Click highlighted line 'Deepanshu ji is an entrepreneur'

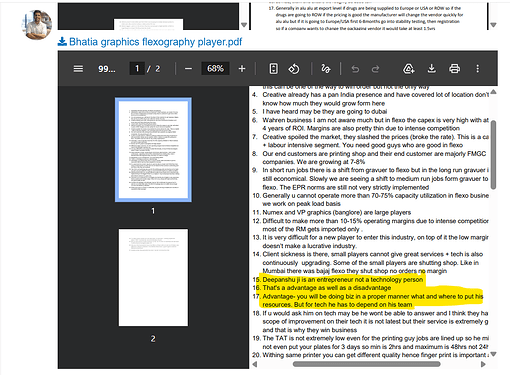click(343, 279)
